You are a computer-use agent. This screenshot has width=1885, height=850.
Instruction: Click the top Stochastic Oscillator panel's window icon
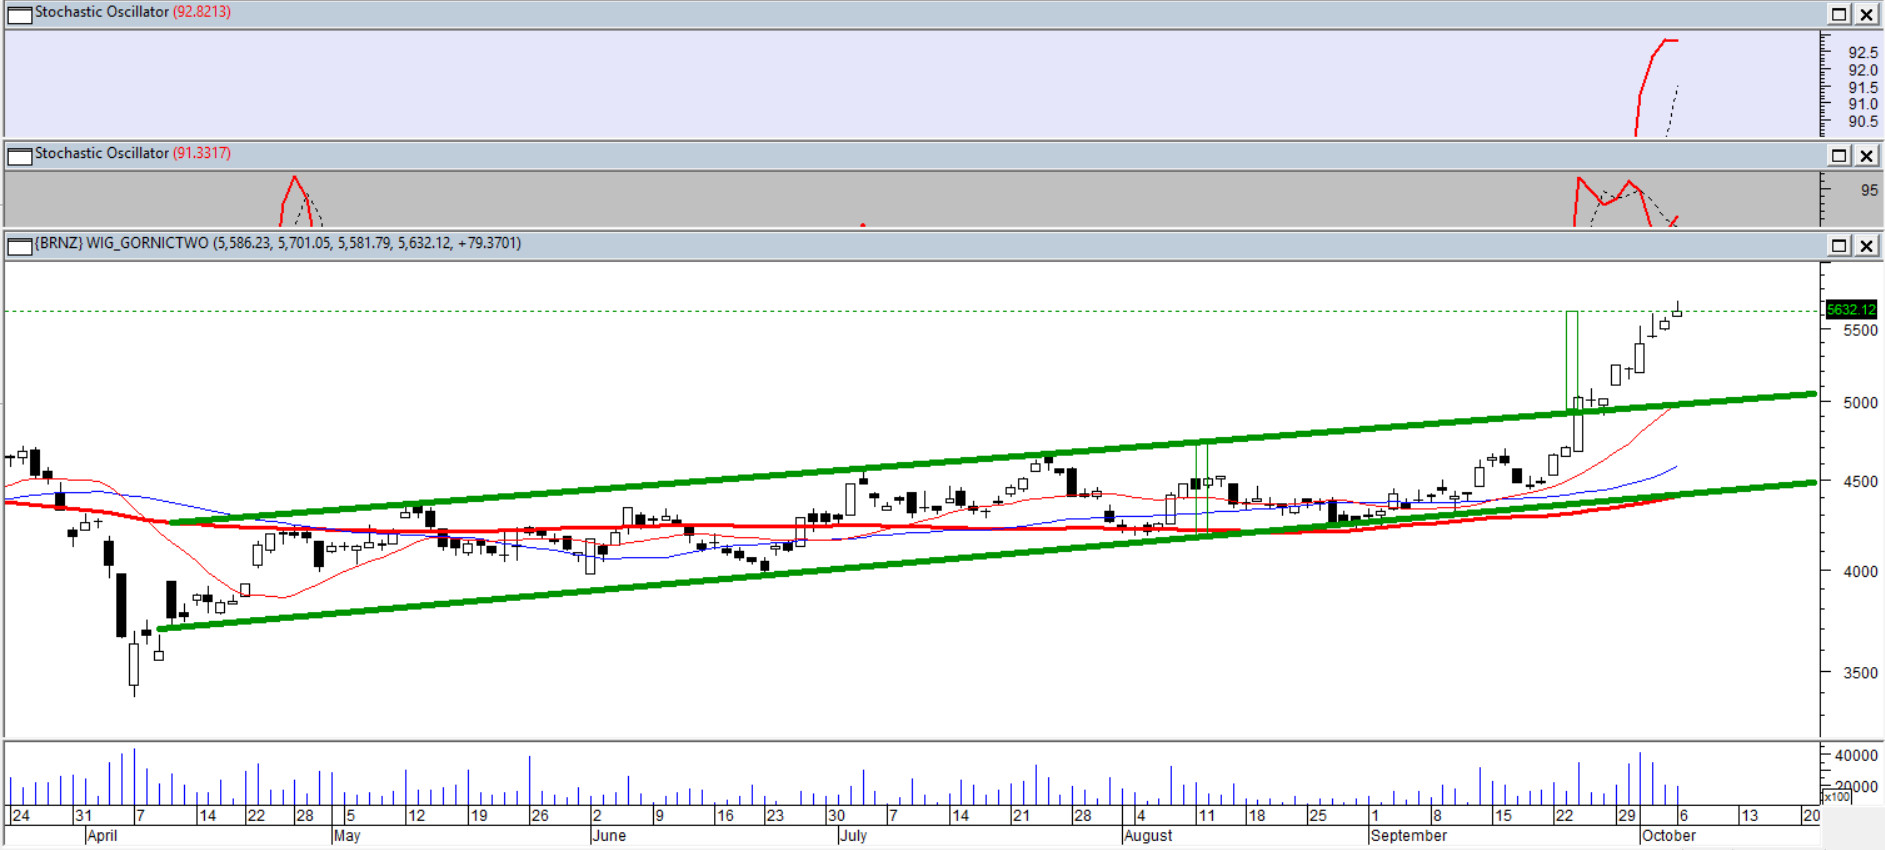click(x=19, y=14)
